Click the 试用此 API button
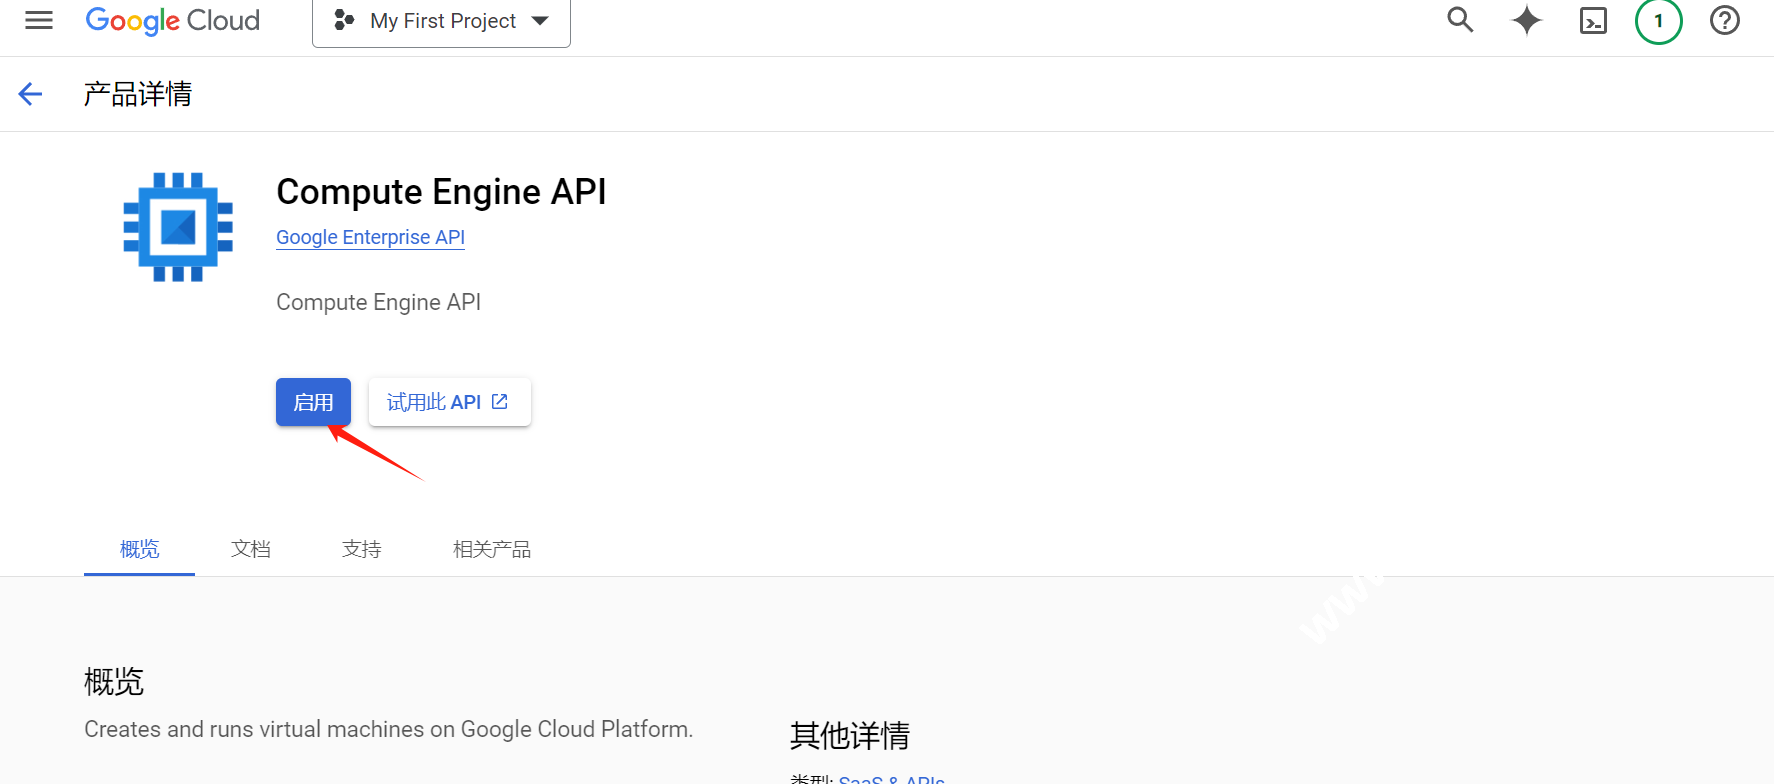 449,402
